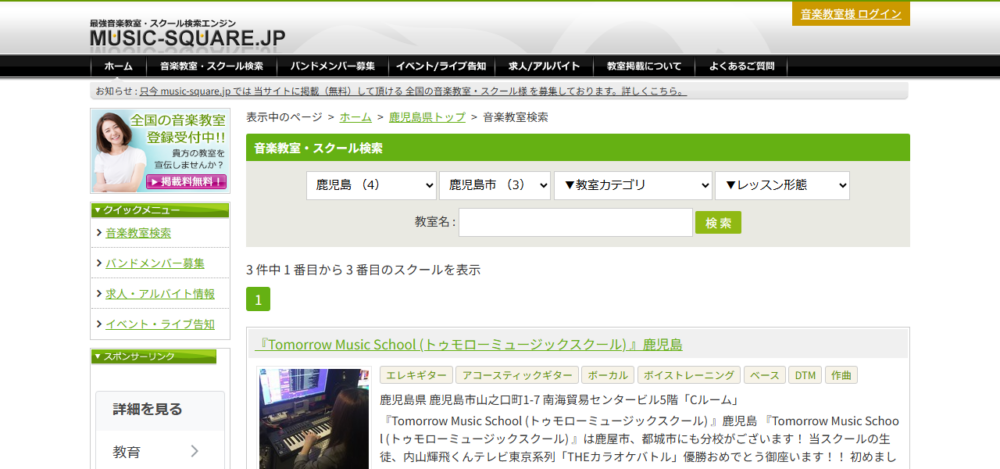1000x469 pixels.
Task: Expand the 教育 sponsor item chevron
Action: 195,452
